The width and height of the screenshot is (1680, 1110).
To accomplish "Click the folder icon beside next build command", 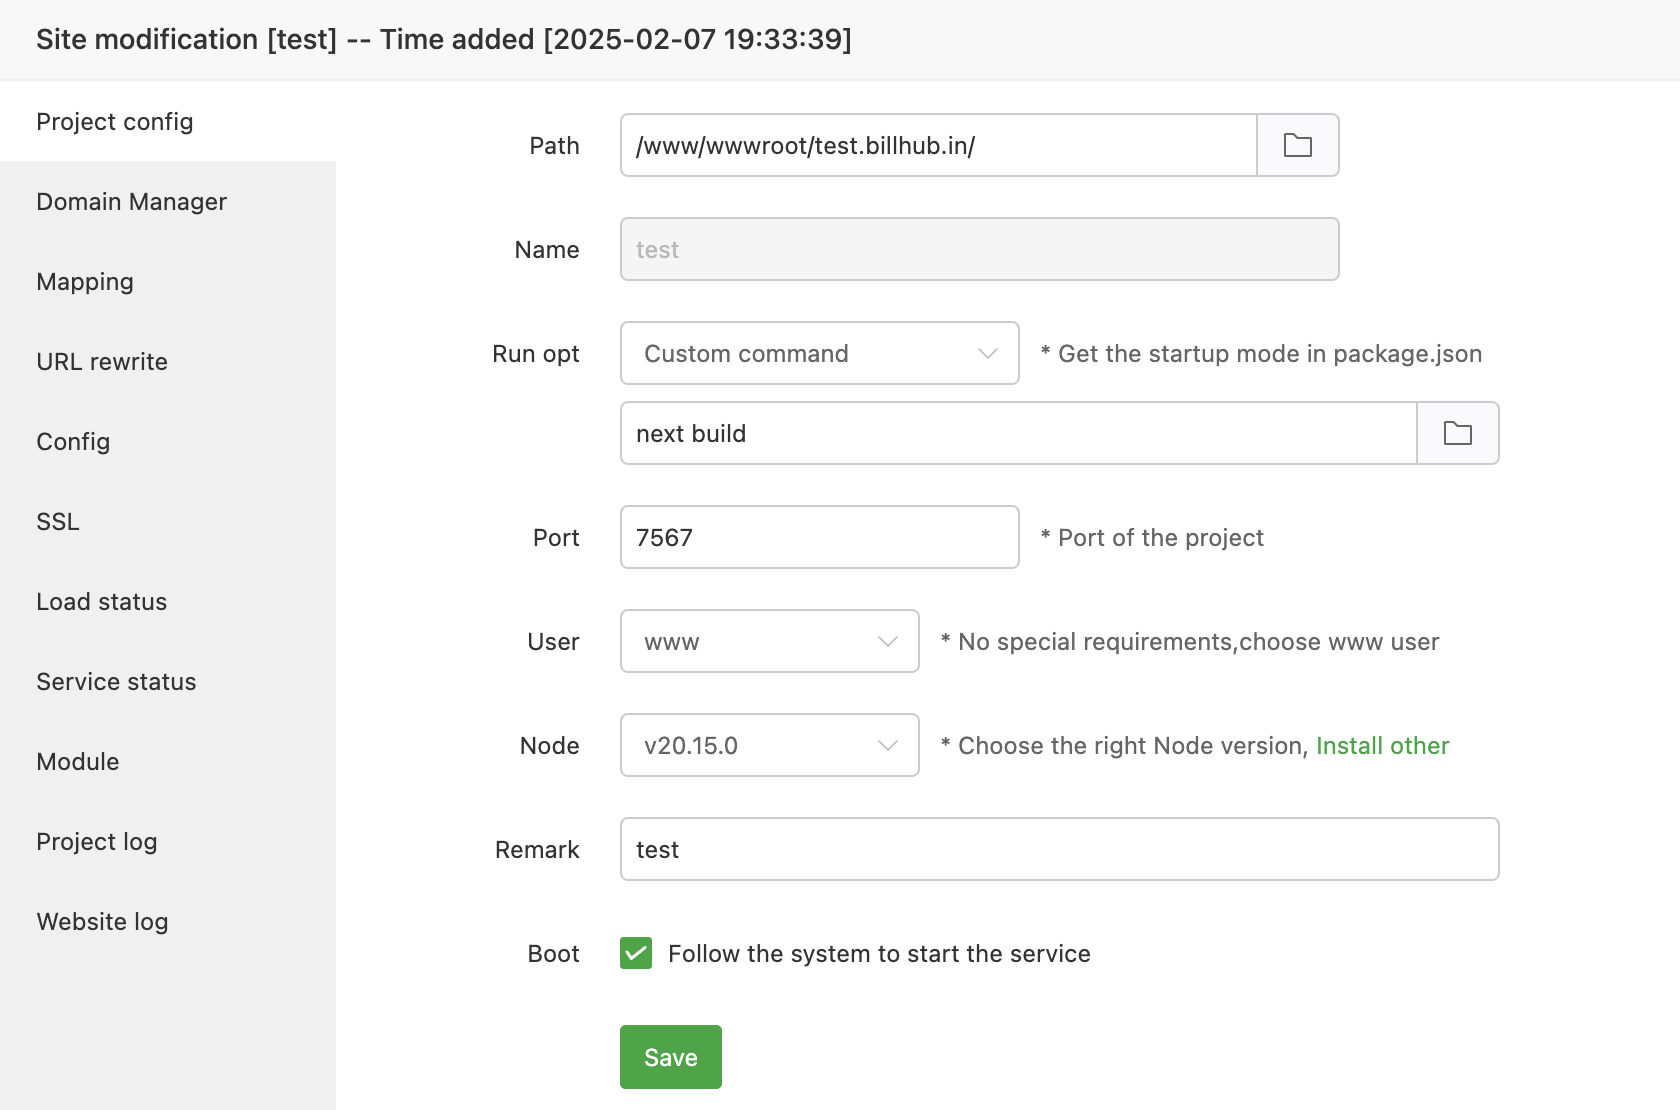I will coord(1457,434).
